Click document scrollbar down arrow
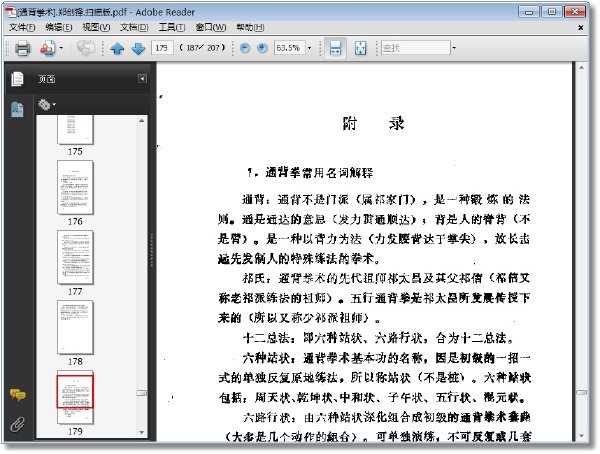The height and width of the screenshot is (454, 600). tap(581, 436)
